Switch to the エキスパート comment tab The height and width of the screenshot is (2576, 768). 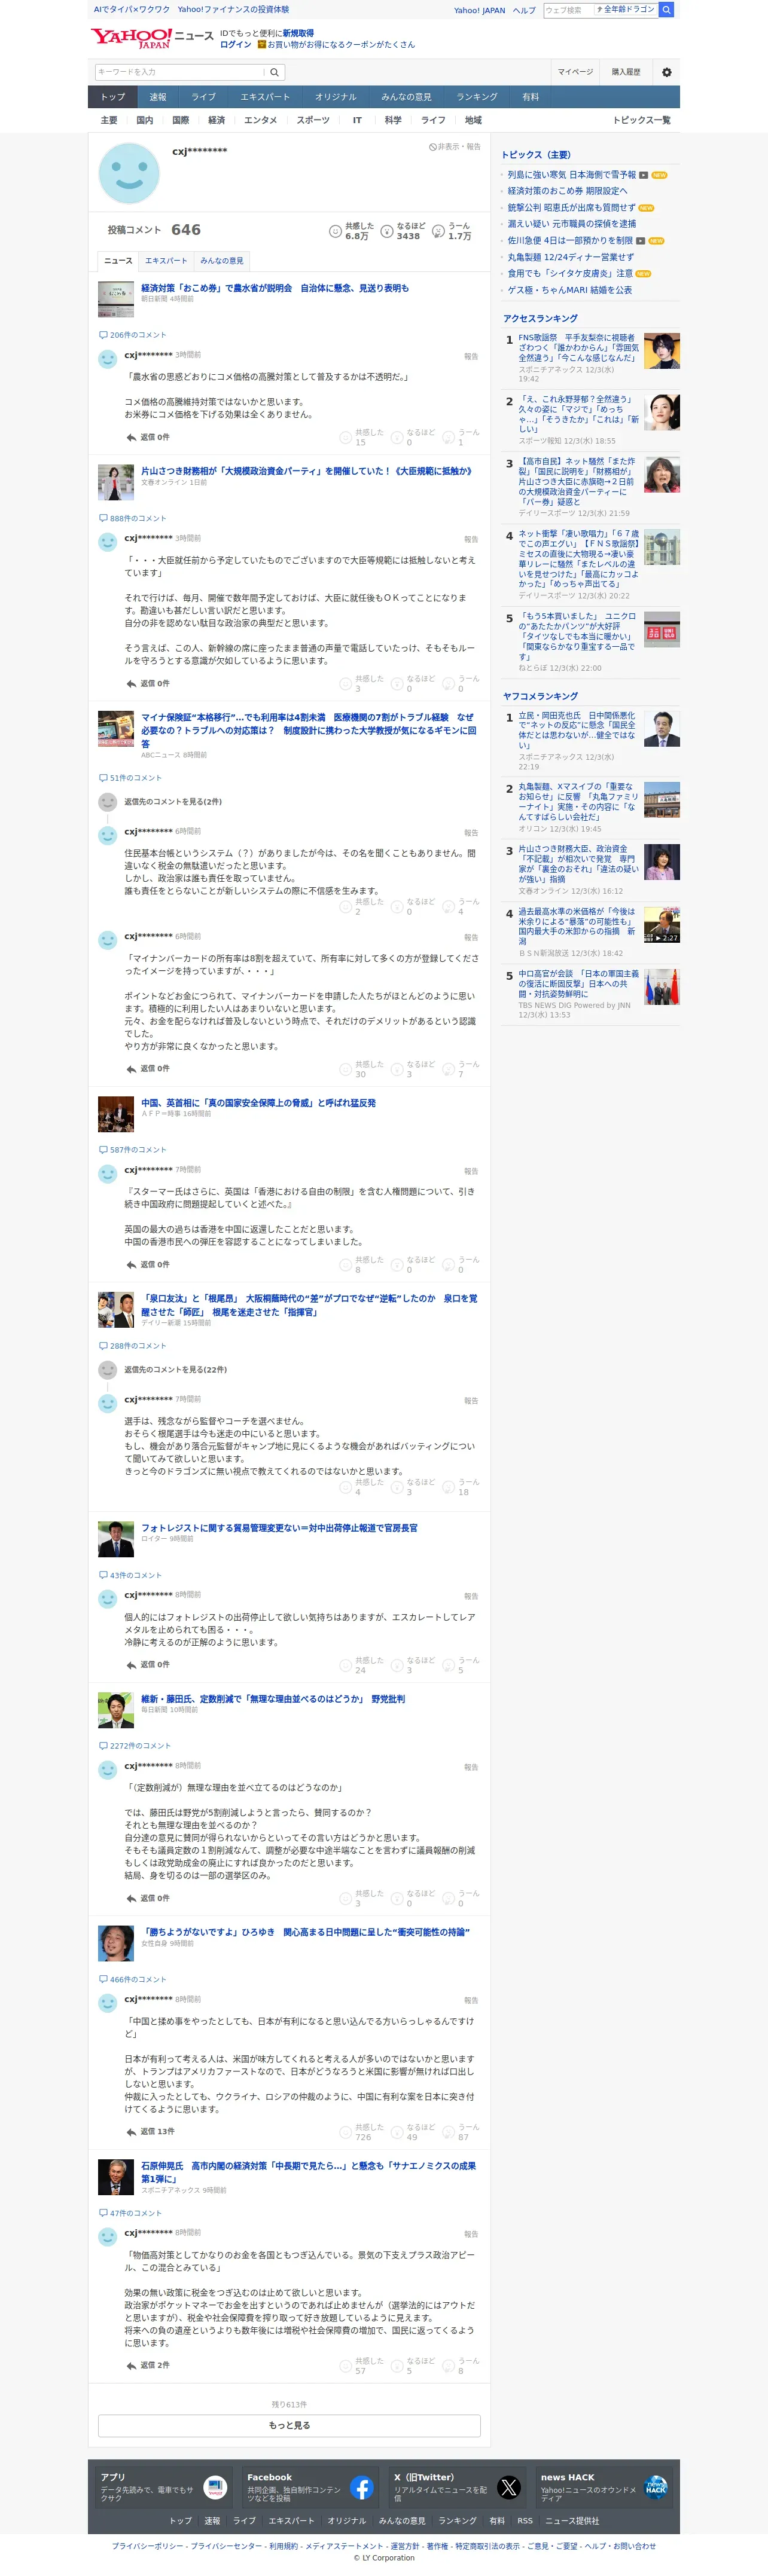tap(166, 261)
